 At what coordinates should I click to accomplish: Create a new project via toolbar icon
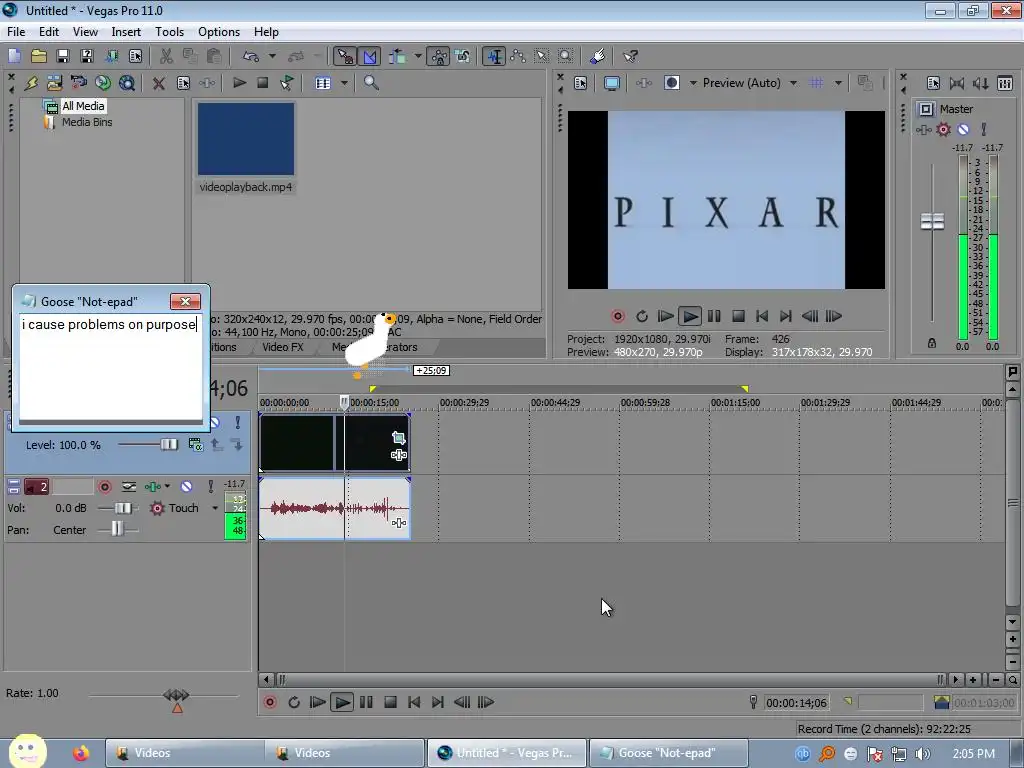tap(14, 56)
